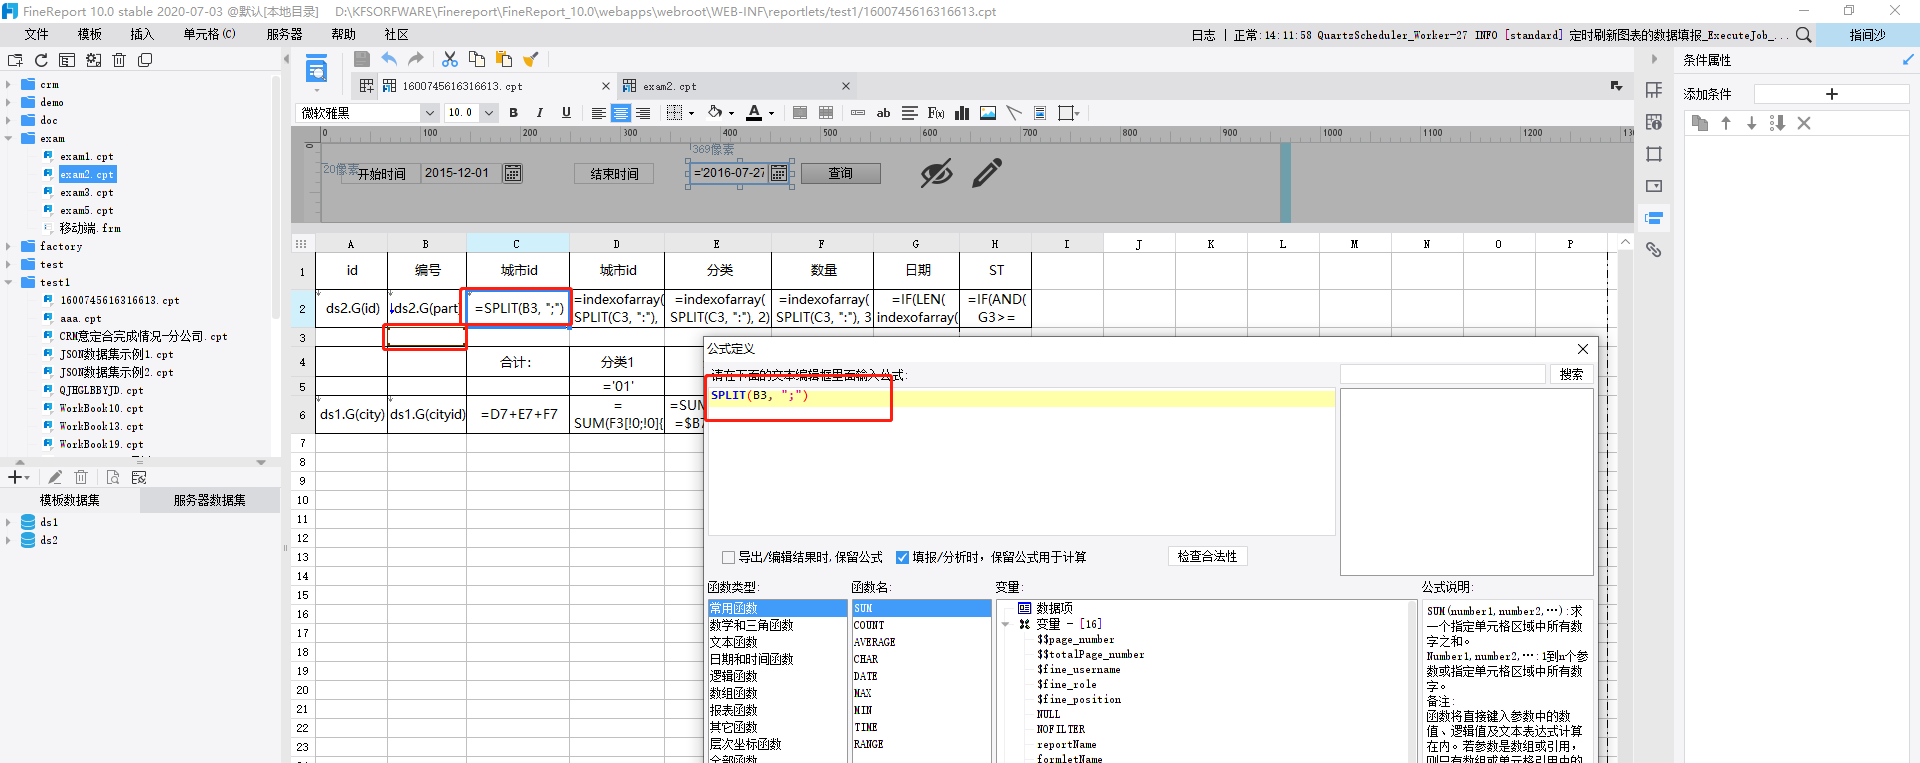Screen dimensions: 1920x763
Task: Select COUNT in function list
Action: pyautogui.click(x=869, y=625)
